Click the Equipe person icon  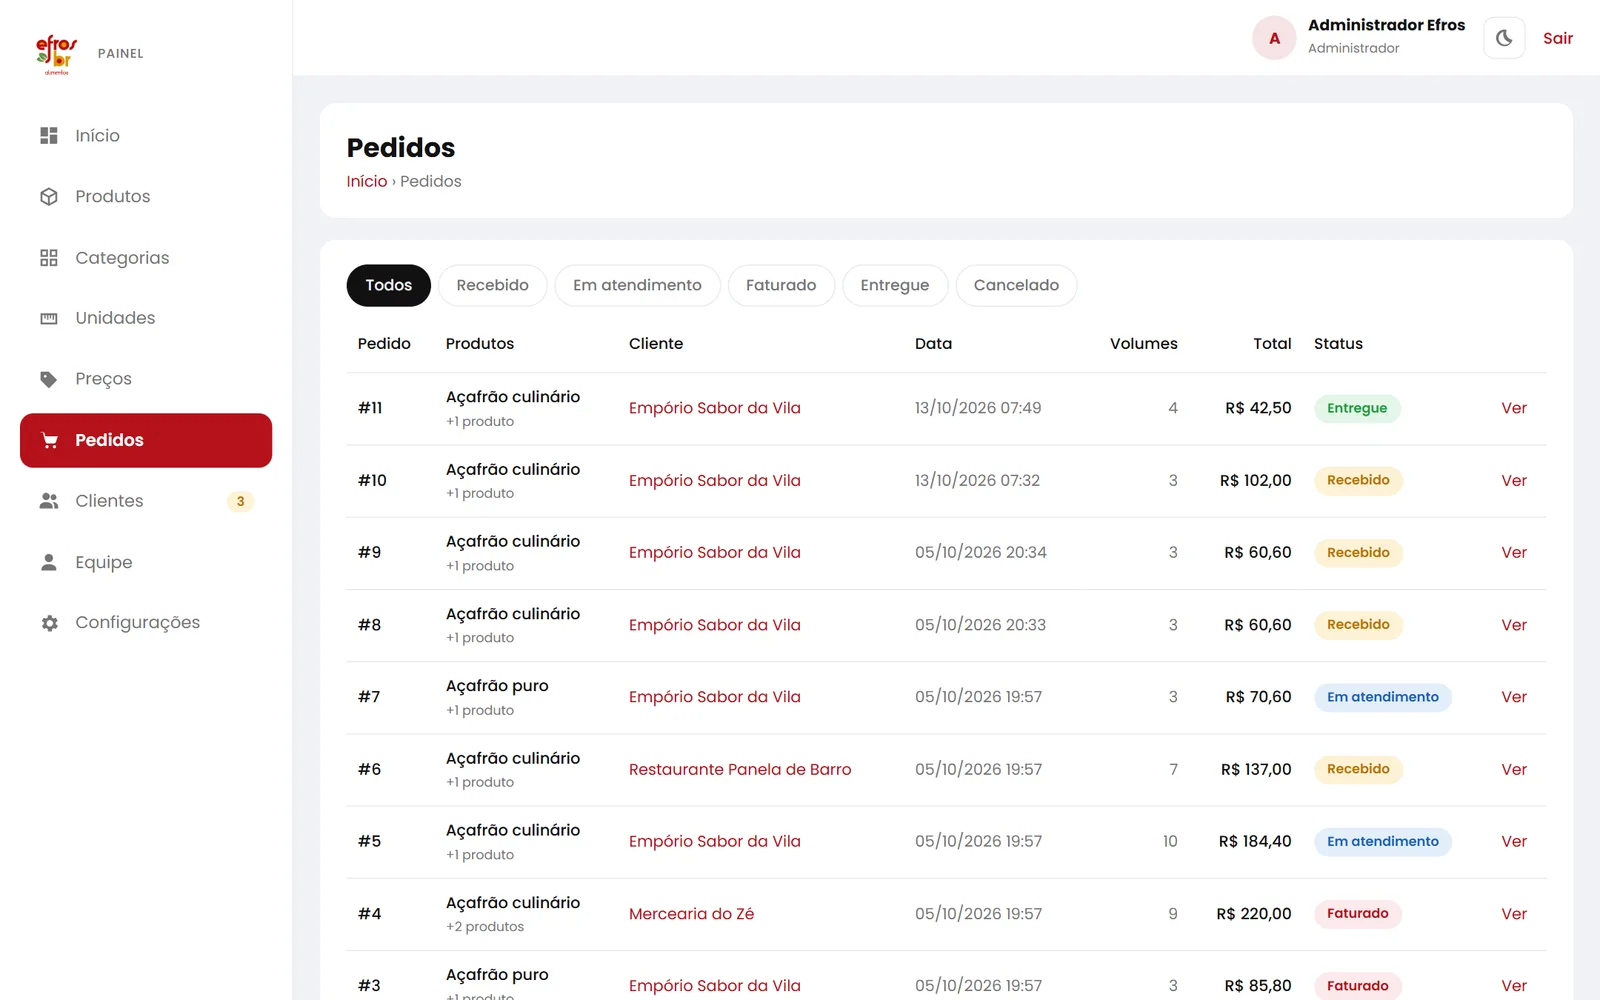pyautogui.click(x=49, y=562)
